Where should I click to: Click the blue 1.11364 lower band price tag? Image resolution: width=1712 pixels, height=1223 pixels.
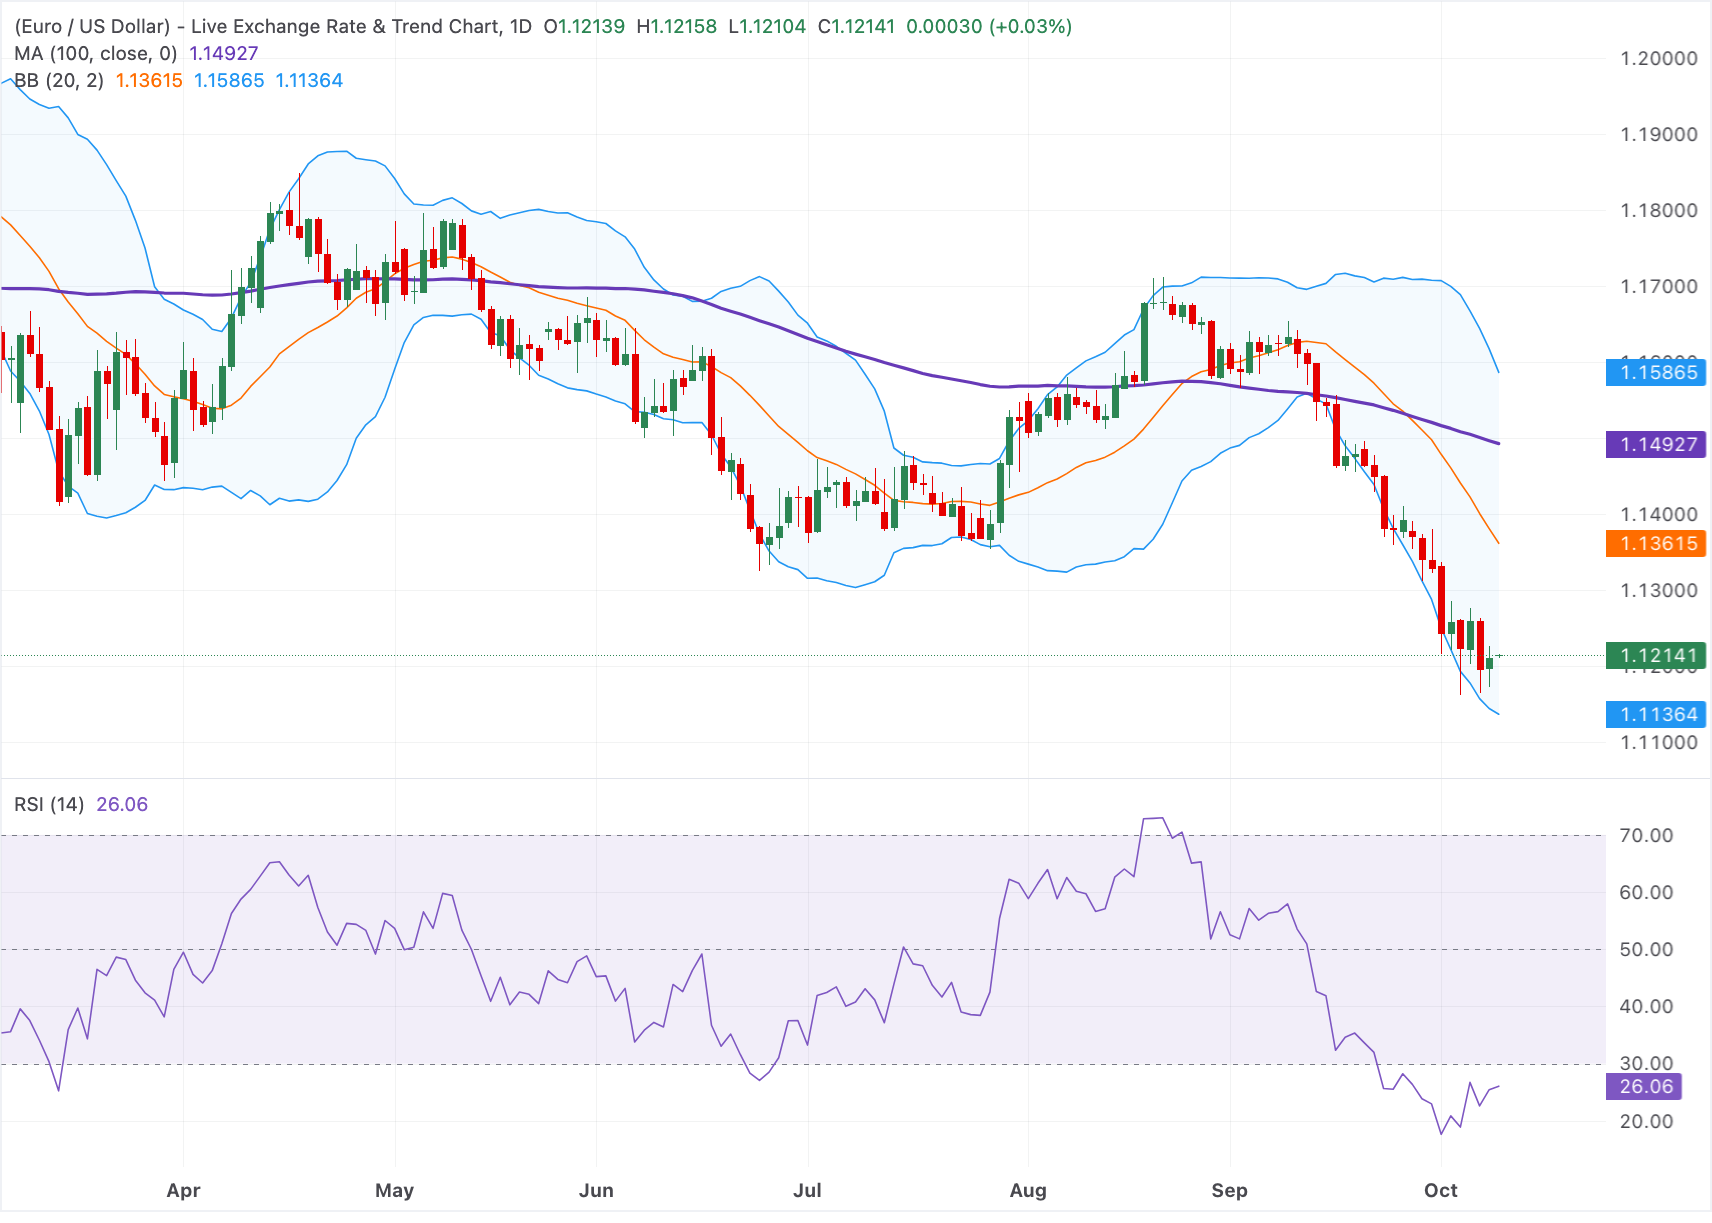1655,715
